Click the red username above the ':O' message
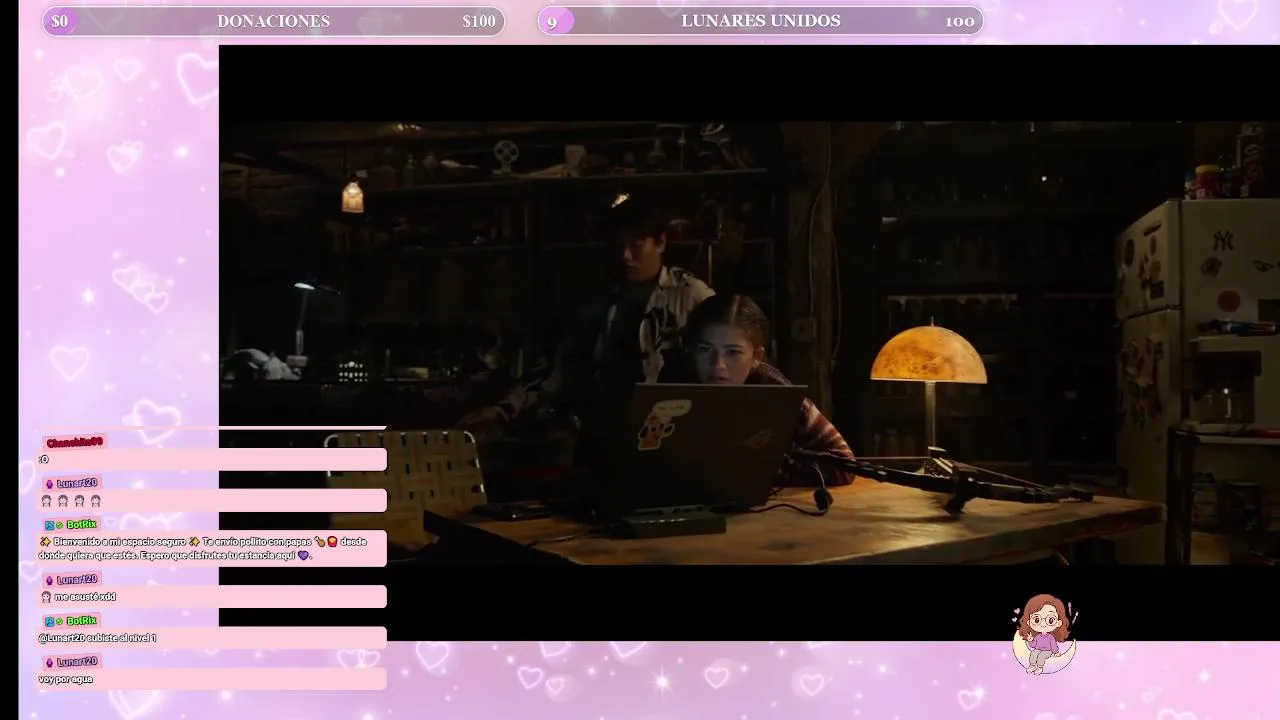Screen dimensions: 1280x720 pos(74,442)
